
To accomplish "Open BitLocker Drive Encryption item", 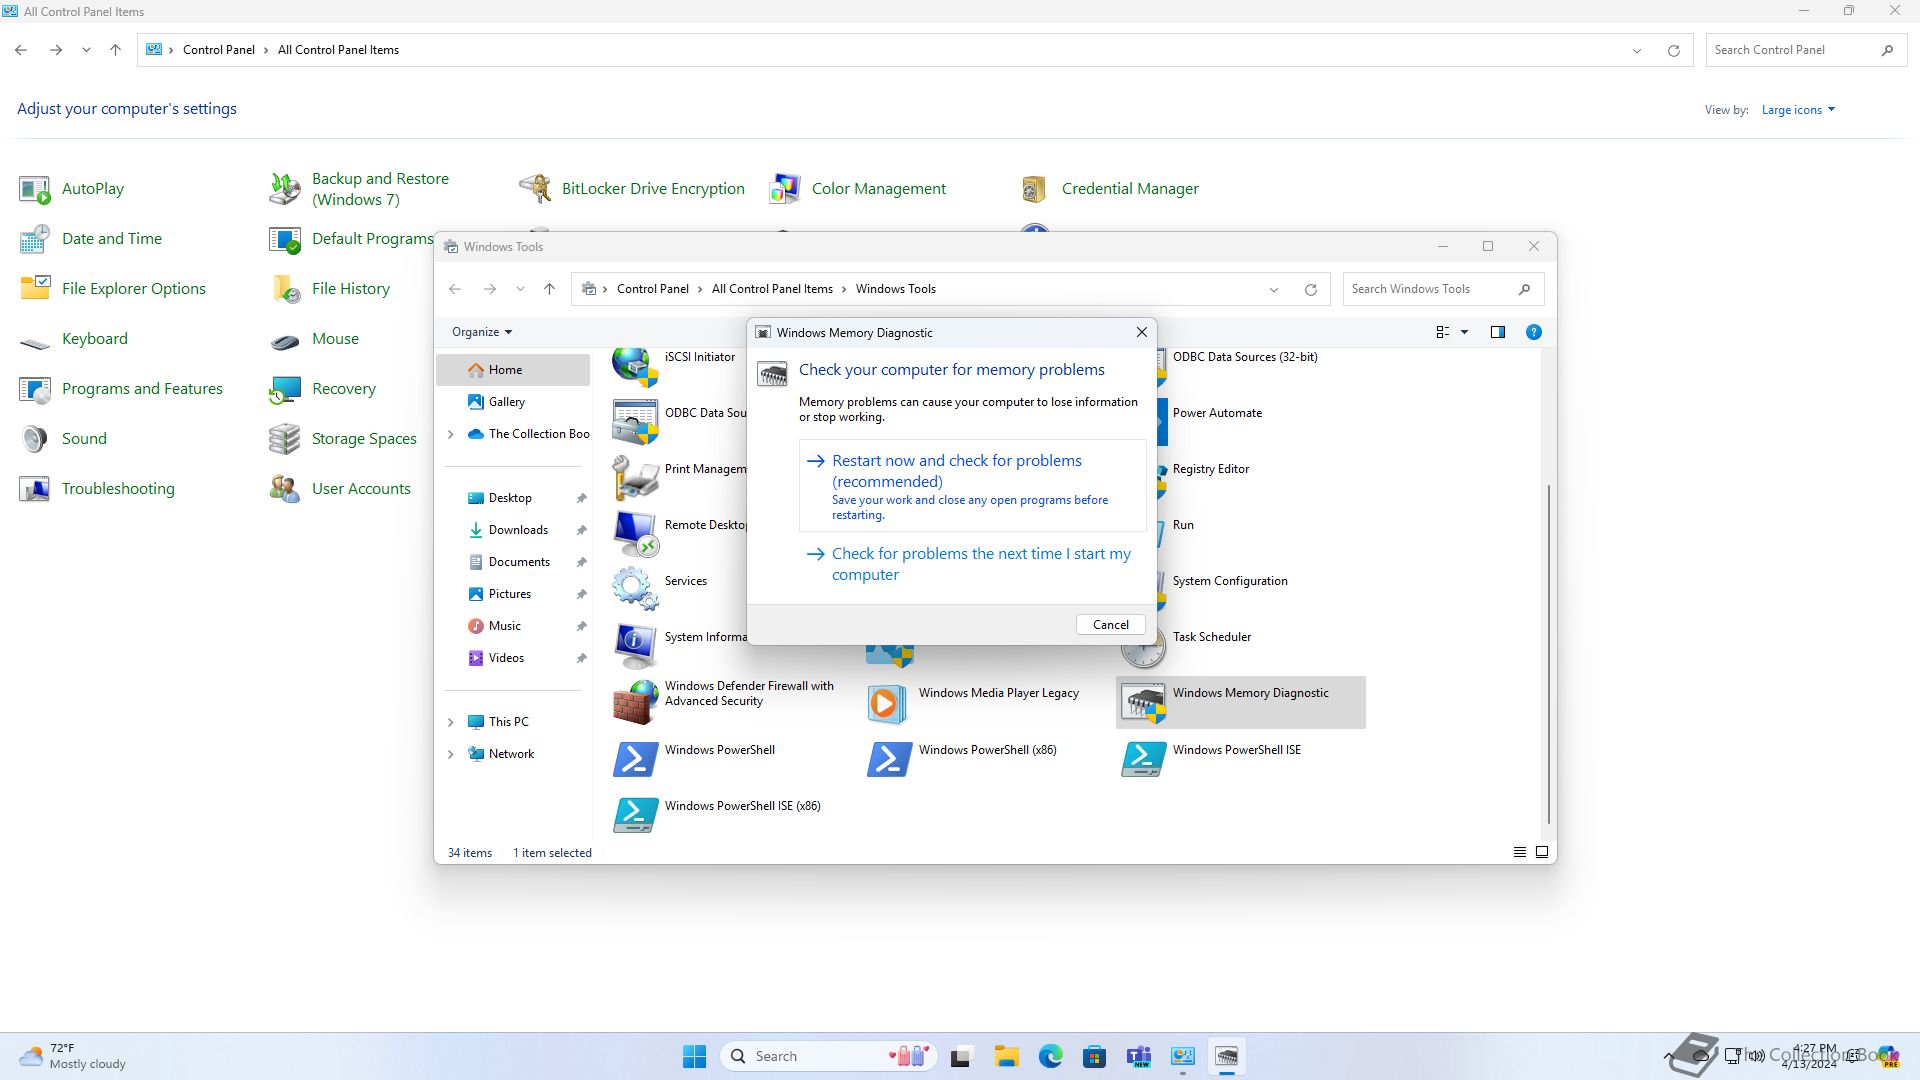I will [632, 189].
